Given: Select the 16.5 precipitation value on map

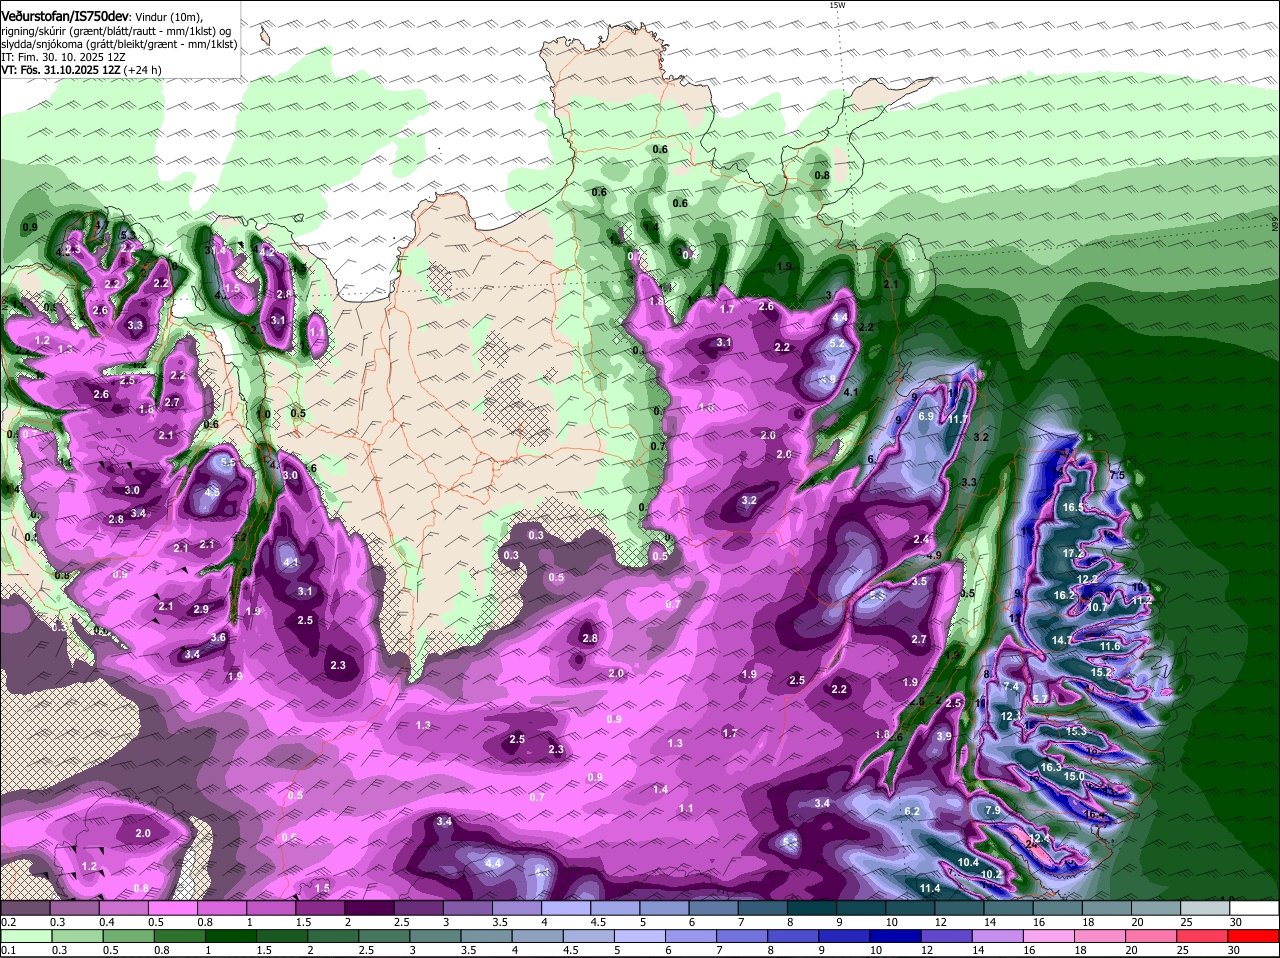Looking at the screenshot, I should 1073,508.
